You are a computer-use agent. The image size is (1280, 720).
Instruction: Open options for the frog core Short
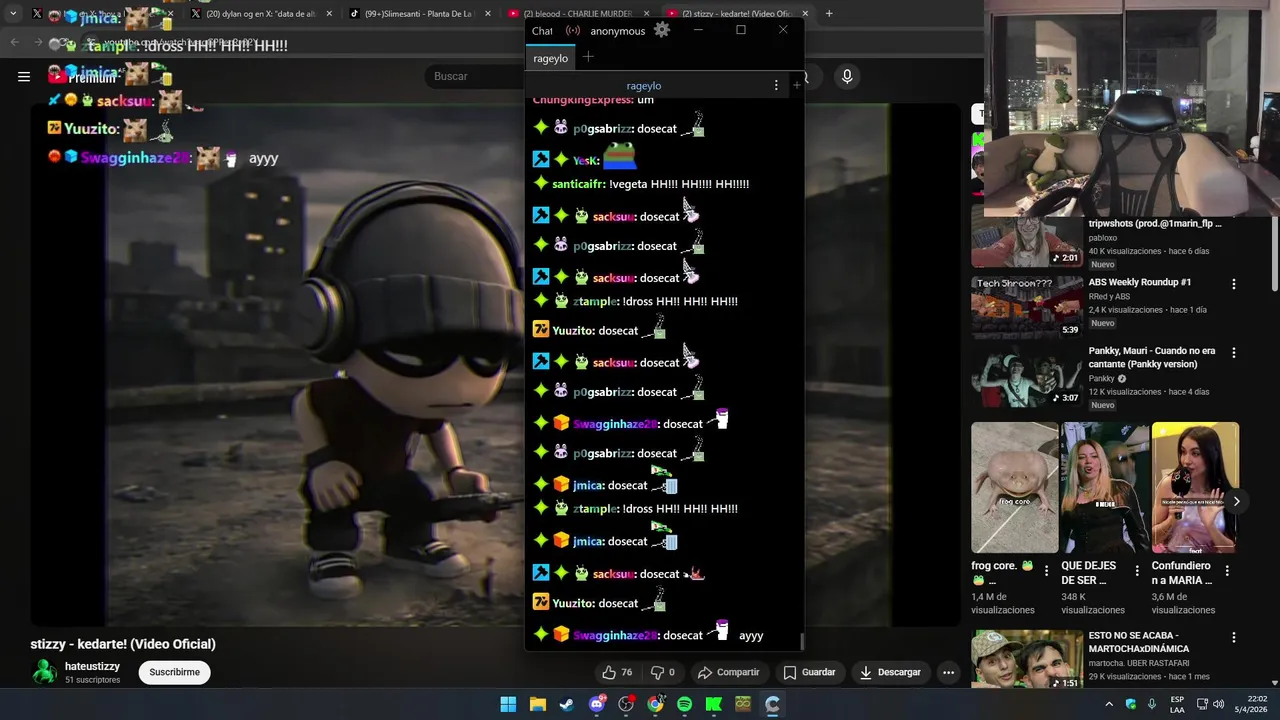coord(1047,571)
